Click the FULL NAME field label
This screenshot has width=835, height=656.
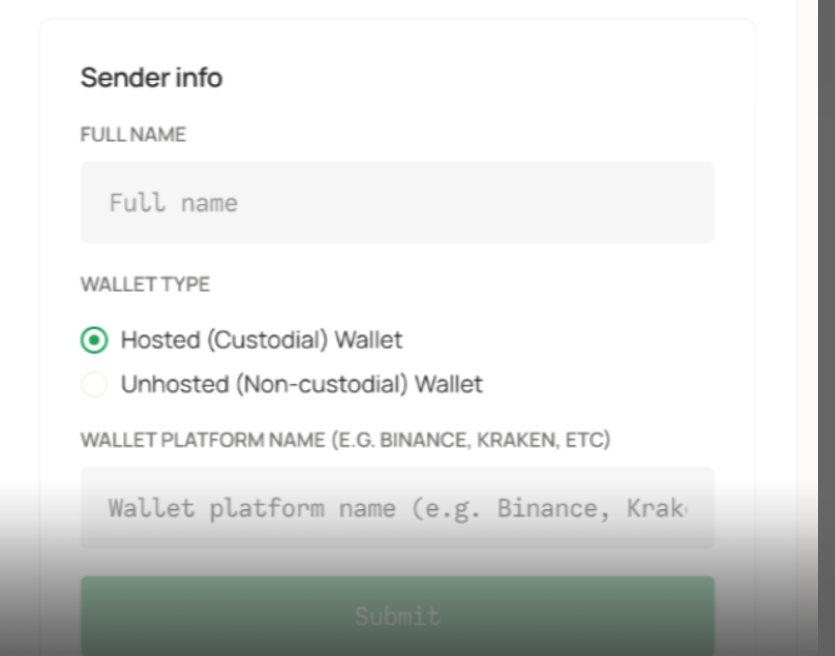(133, 134)
